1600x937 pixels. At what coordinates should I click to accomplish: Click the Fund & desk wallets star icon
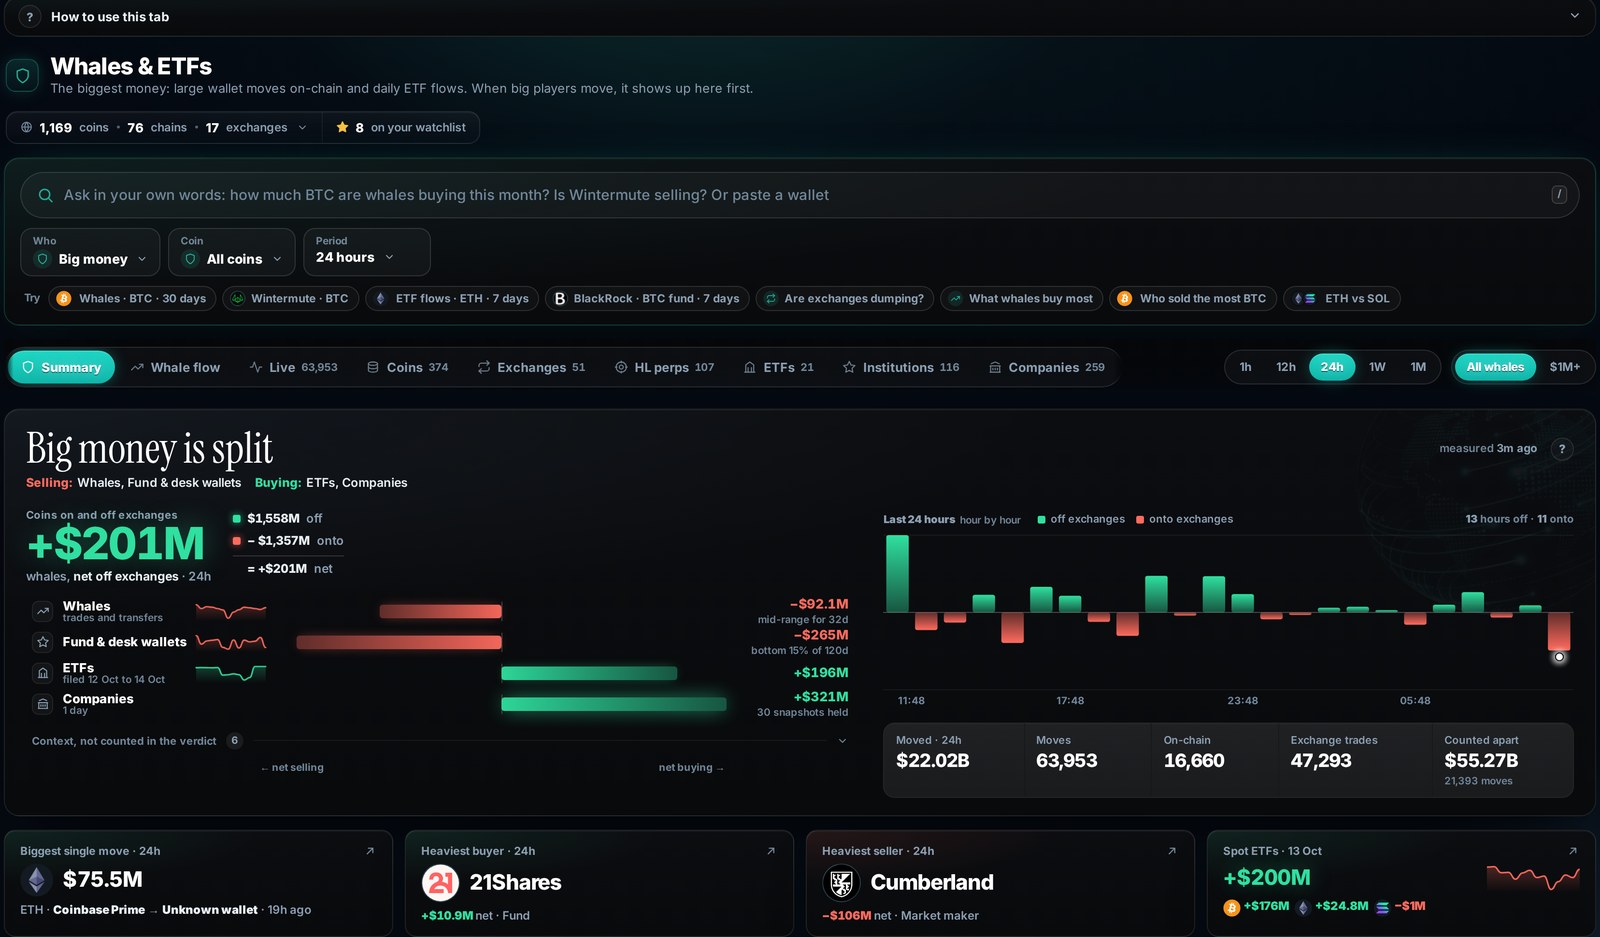[43, 642]
